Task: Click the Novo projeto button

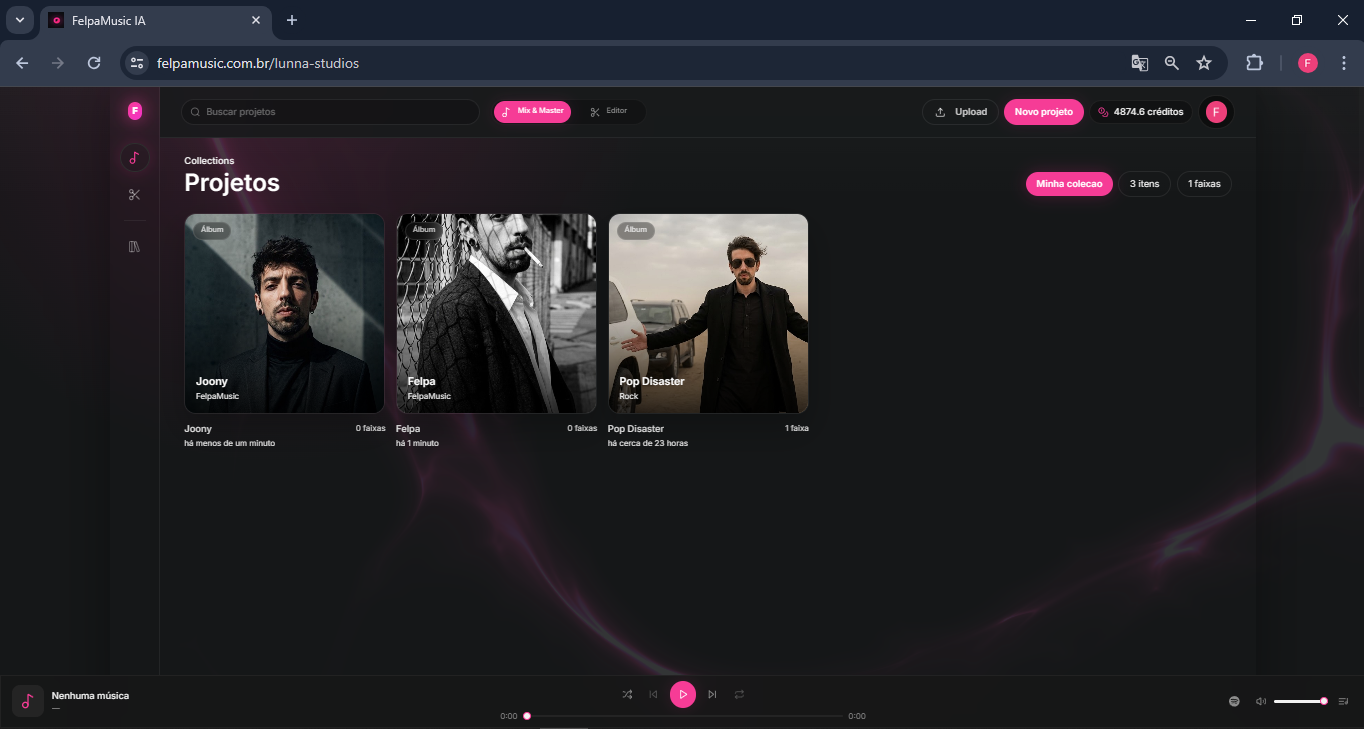Action: coord(1043,112)
